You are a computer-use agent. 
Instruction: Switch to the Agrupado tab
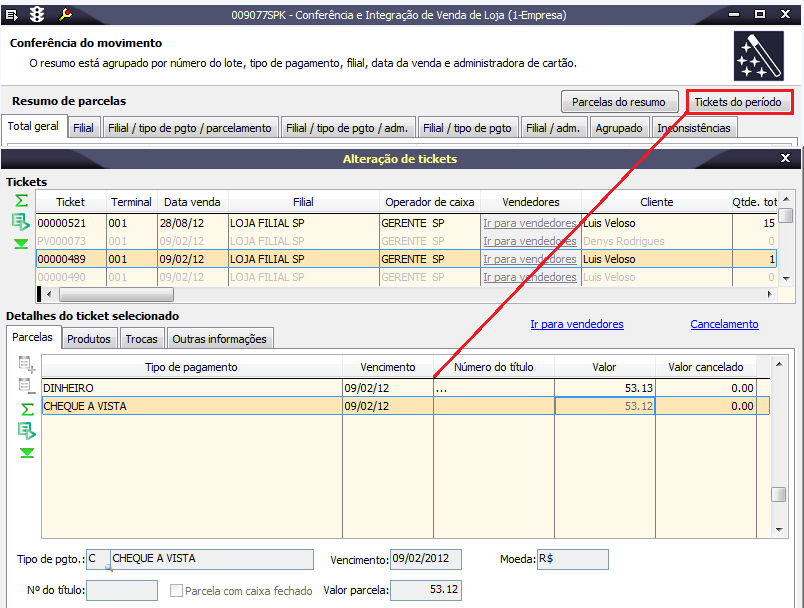tap(619, 128)
